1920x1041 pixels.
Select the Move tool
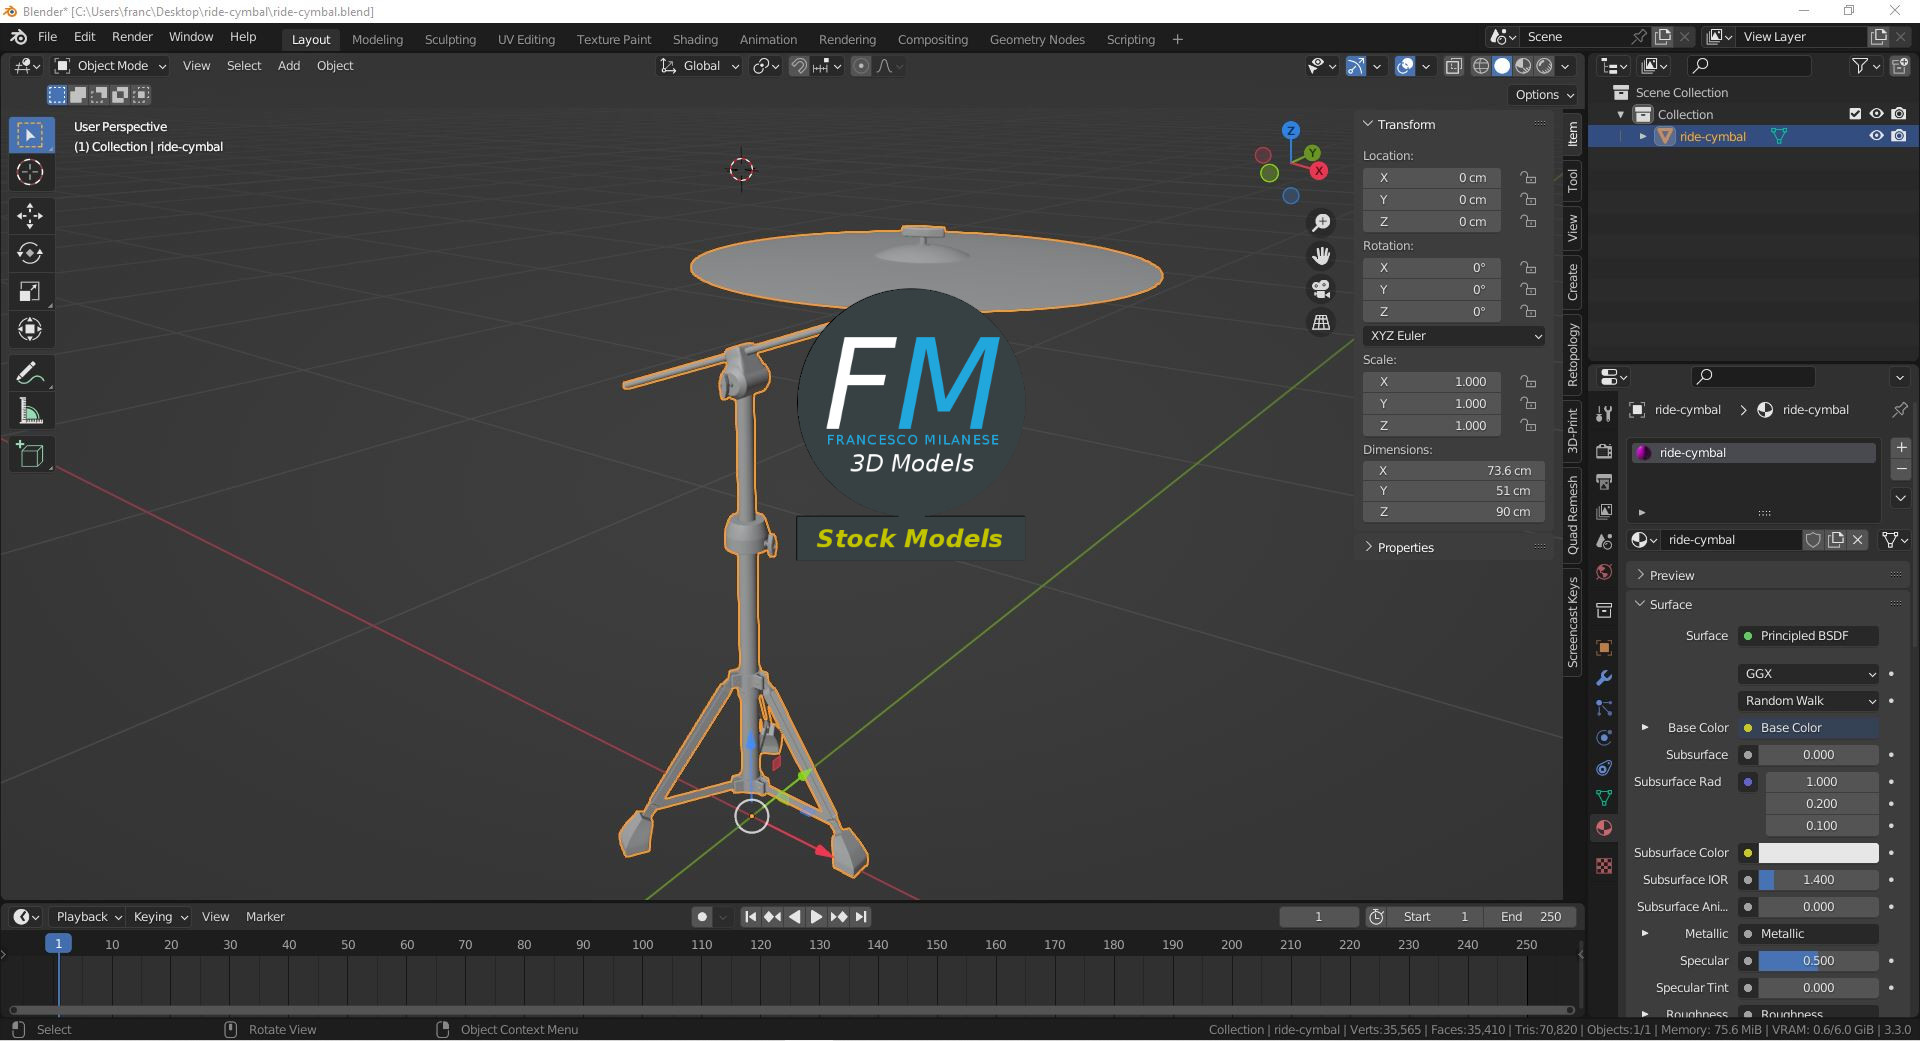pyautogui.click(x=30, y=215)
